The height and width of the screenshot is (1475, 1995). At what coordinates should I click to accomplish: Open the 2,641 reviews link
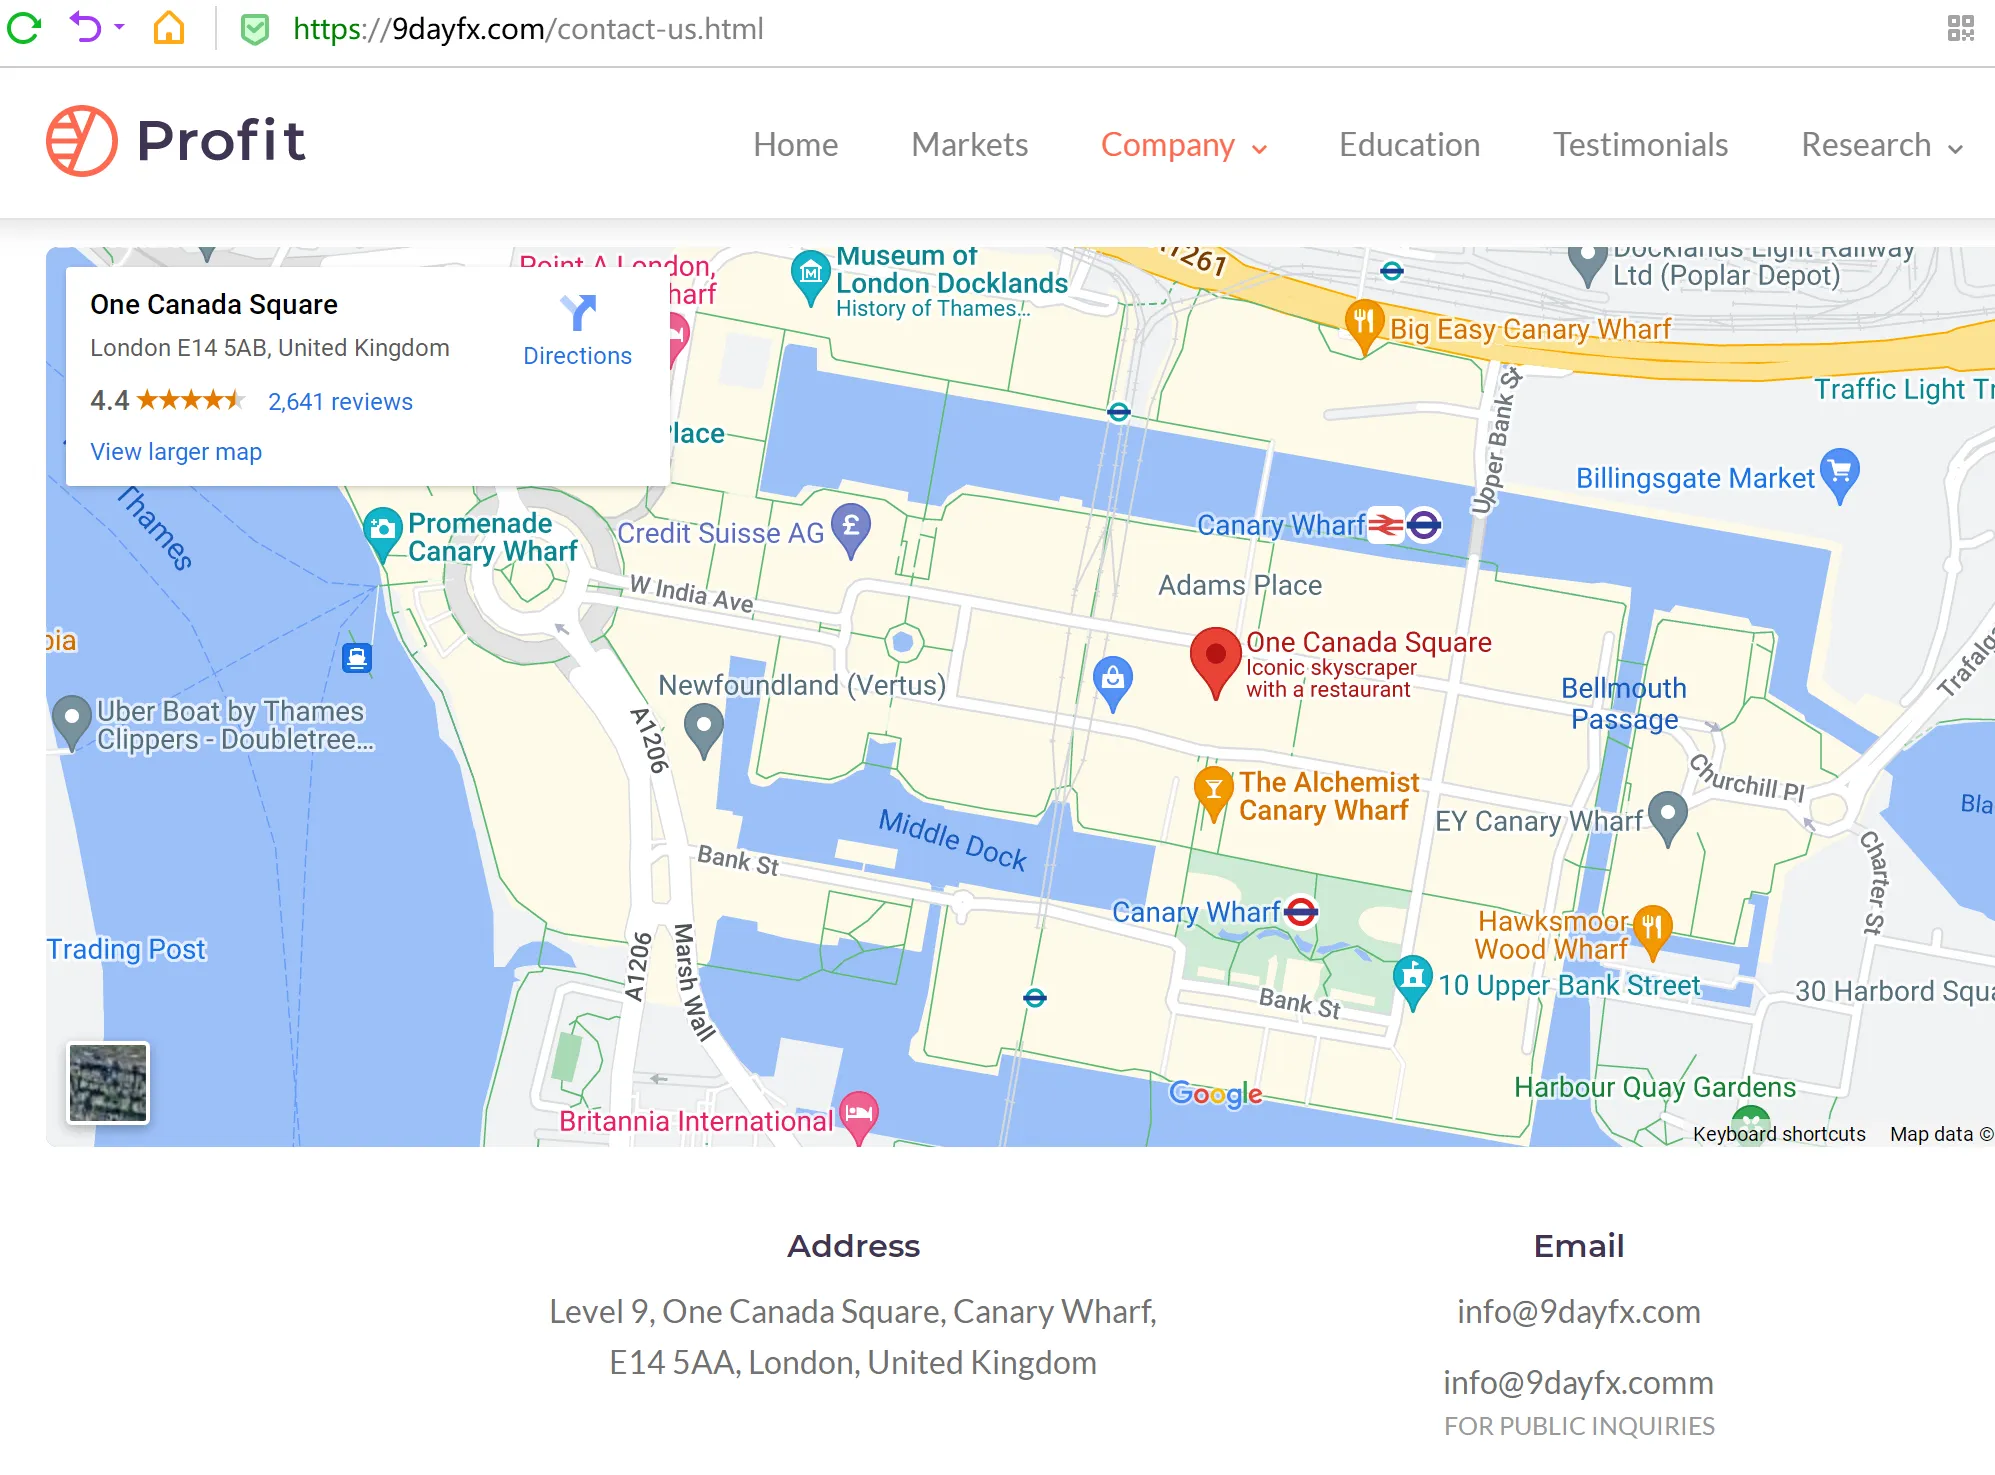340,402
